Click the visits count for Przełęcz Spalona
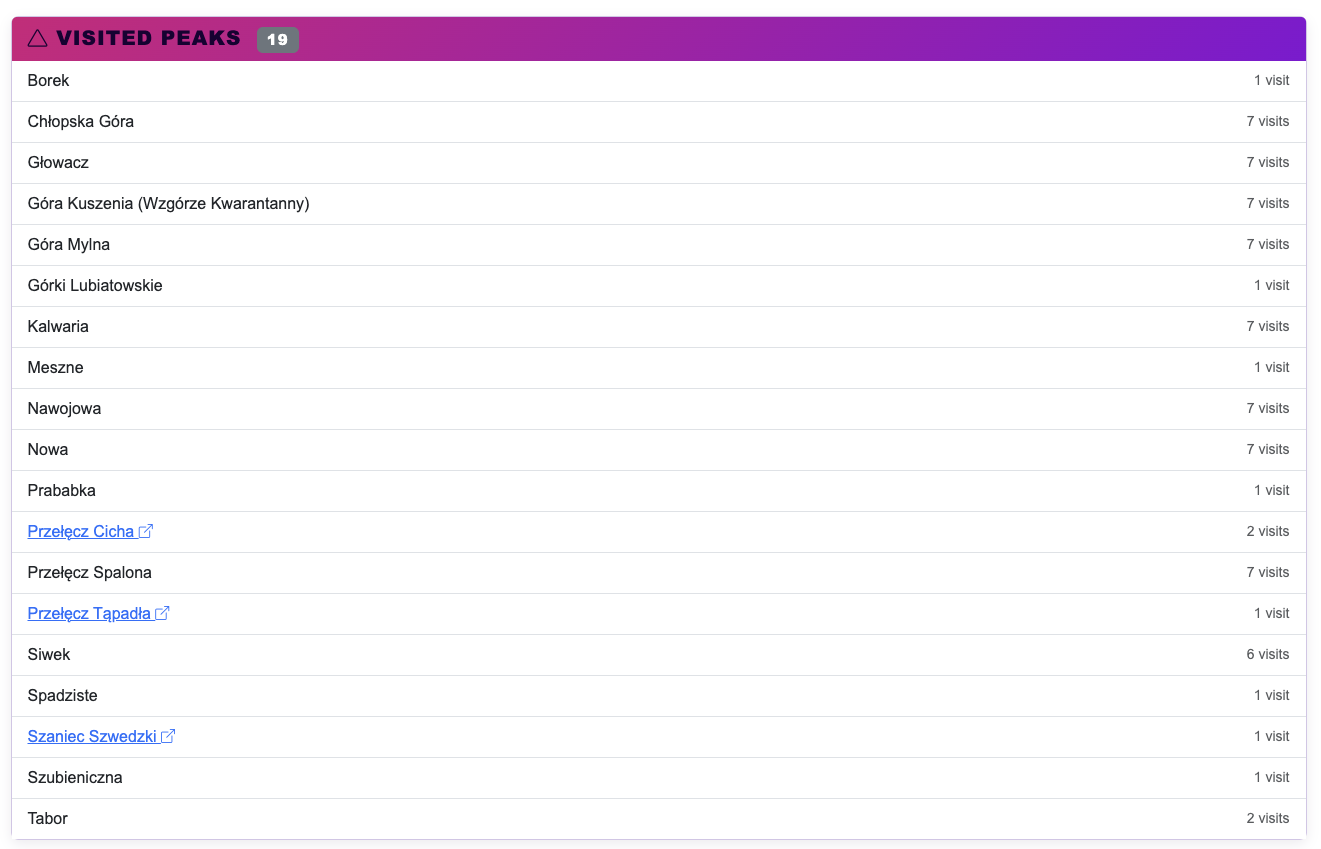The image size is (1321, 849). 1268,572
